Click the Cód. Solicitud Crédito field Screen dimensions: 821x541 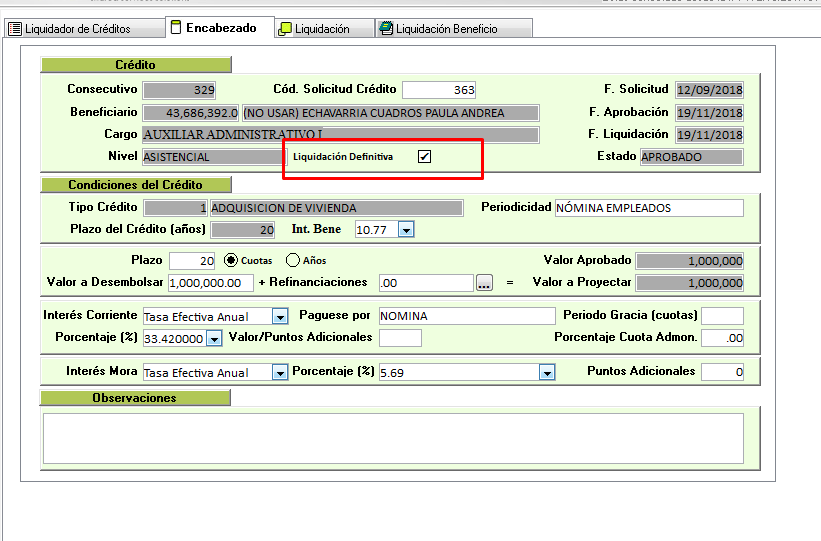click(x=439, y=90)
